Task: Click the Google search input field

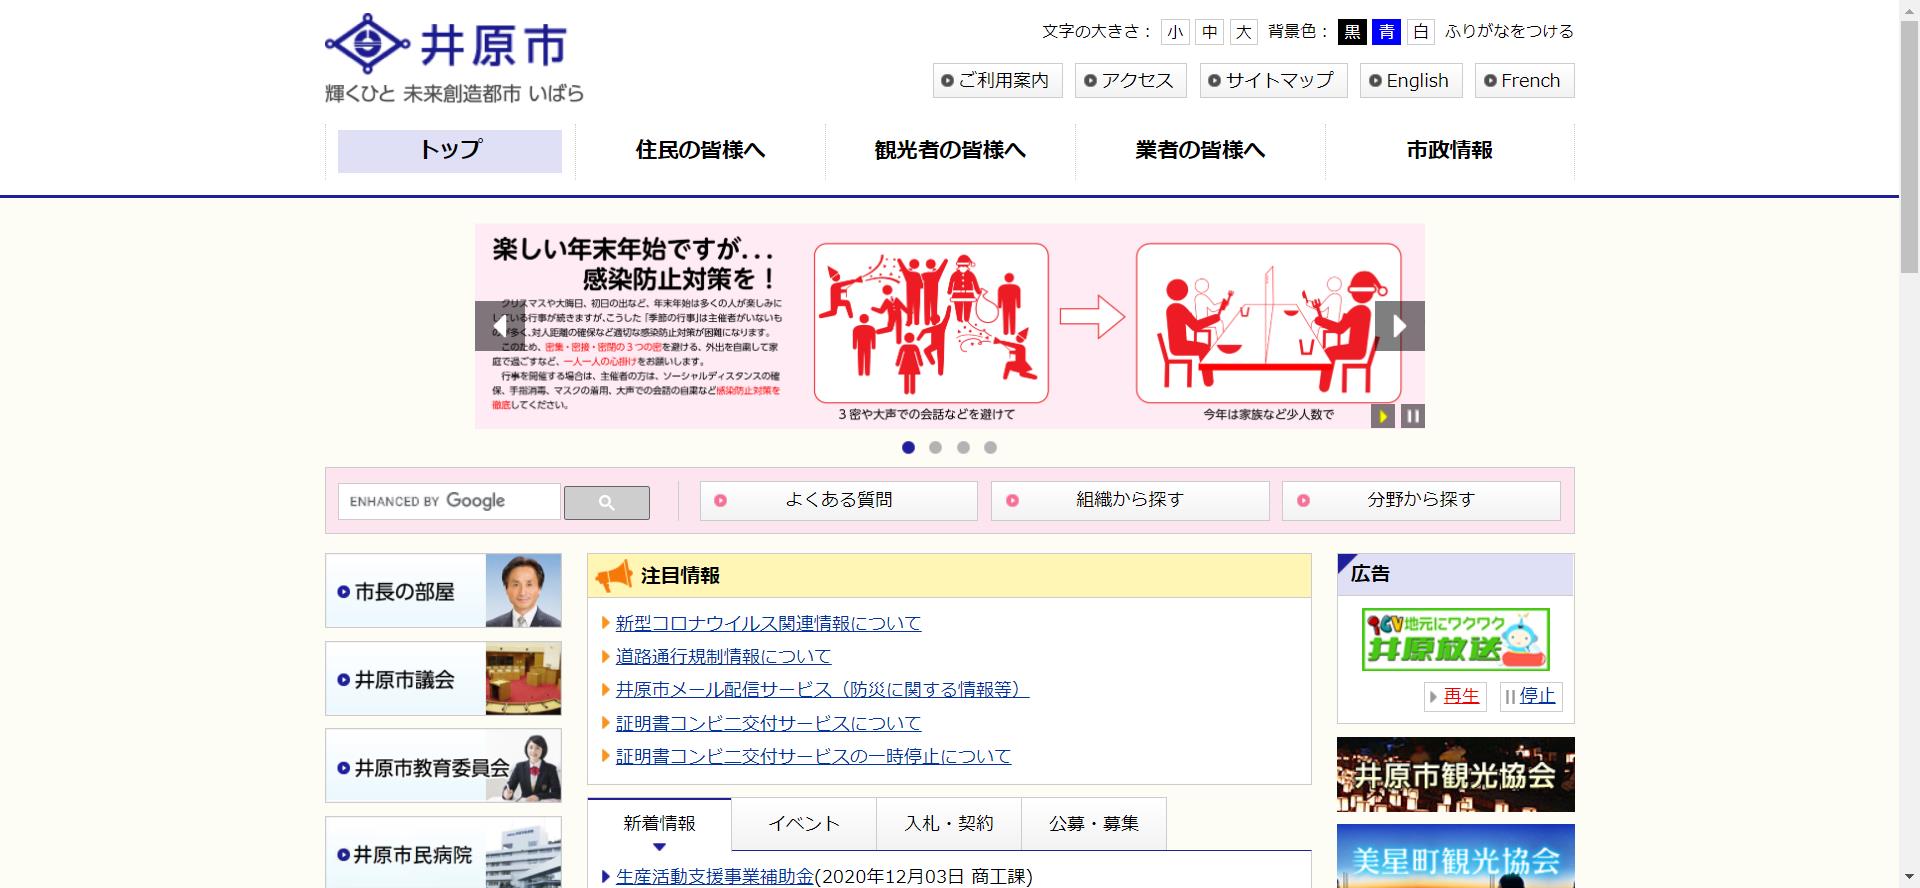Action: point(449,502)
